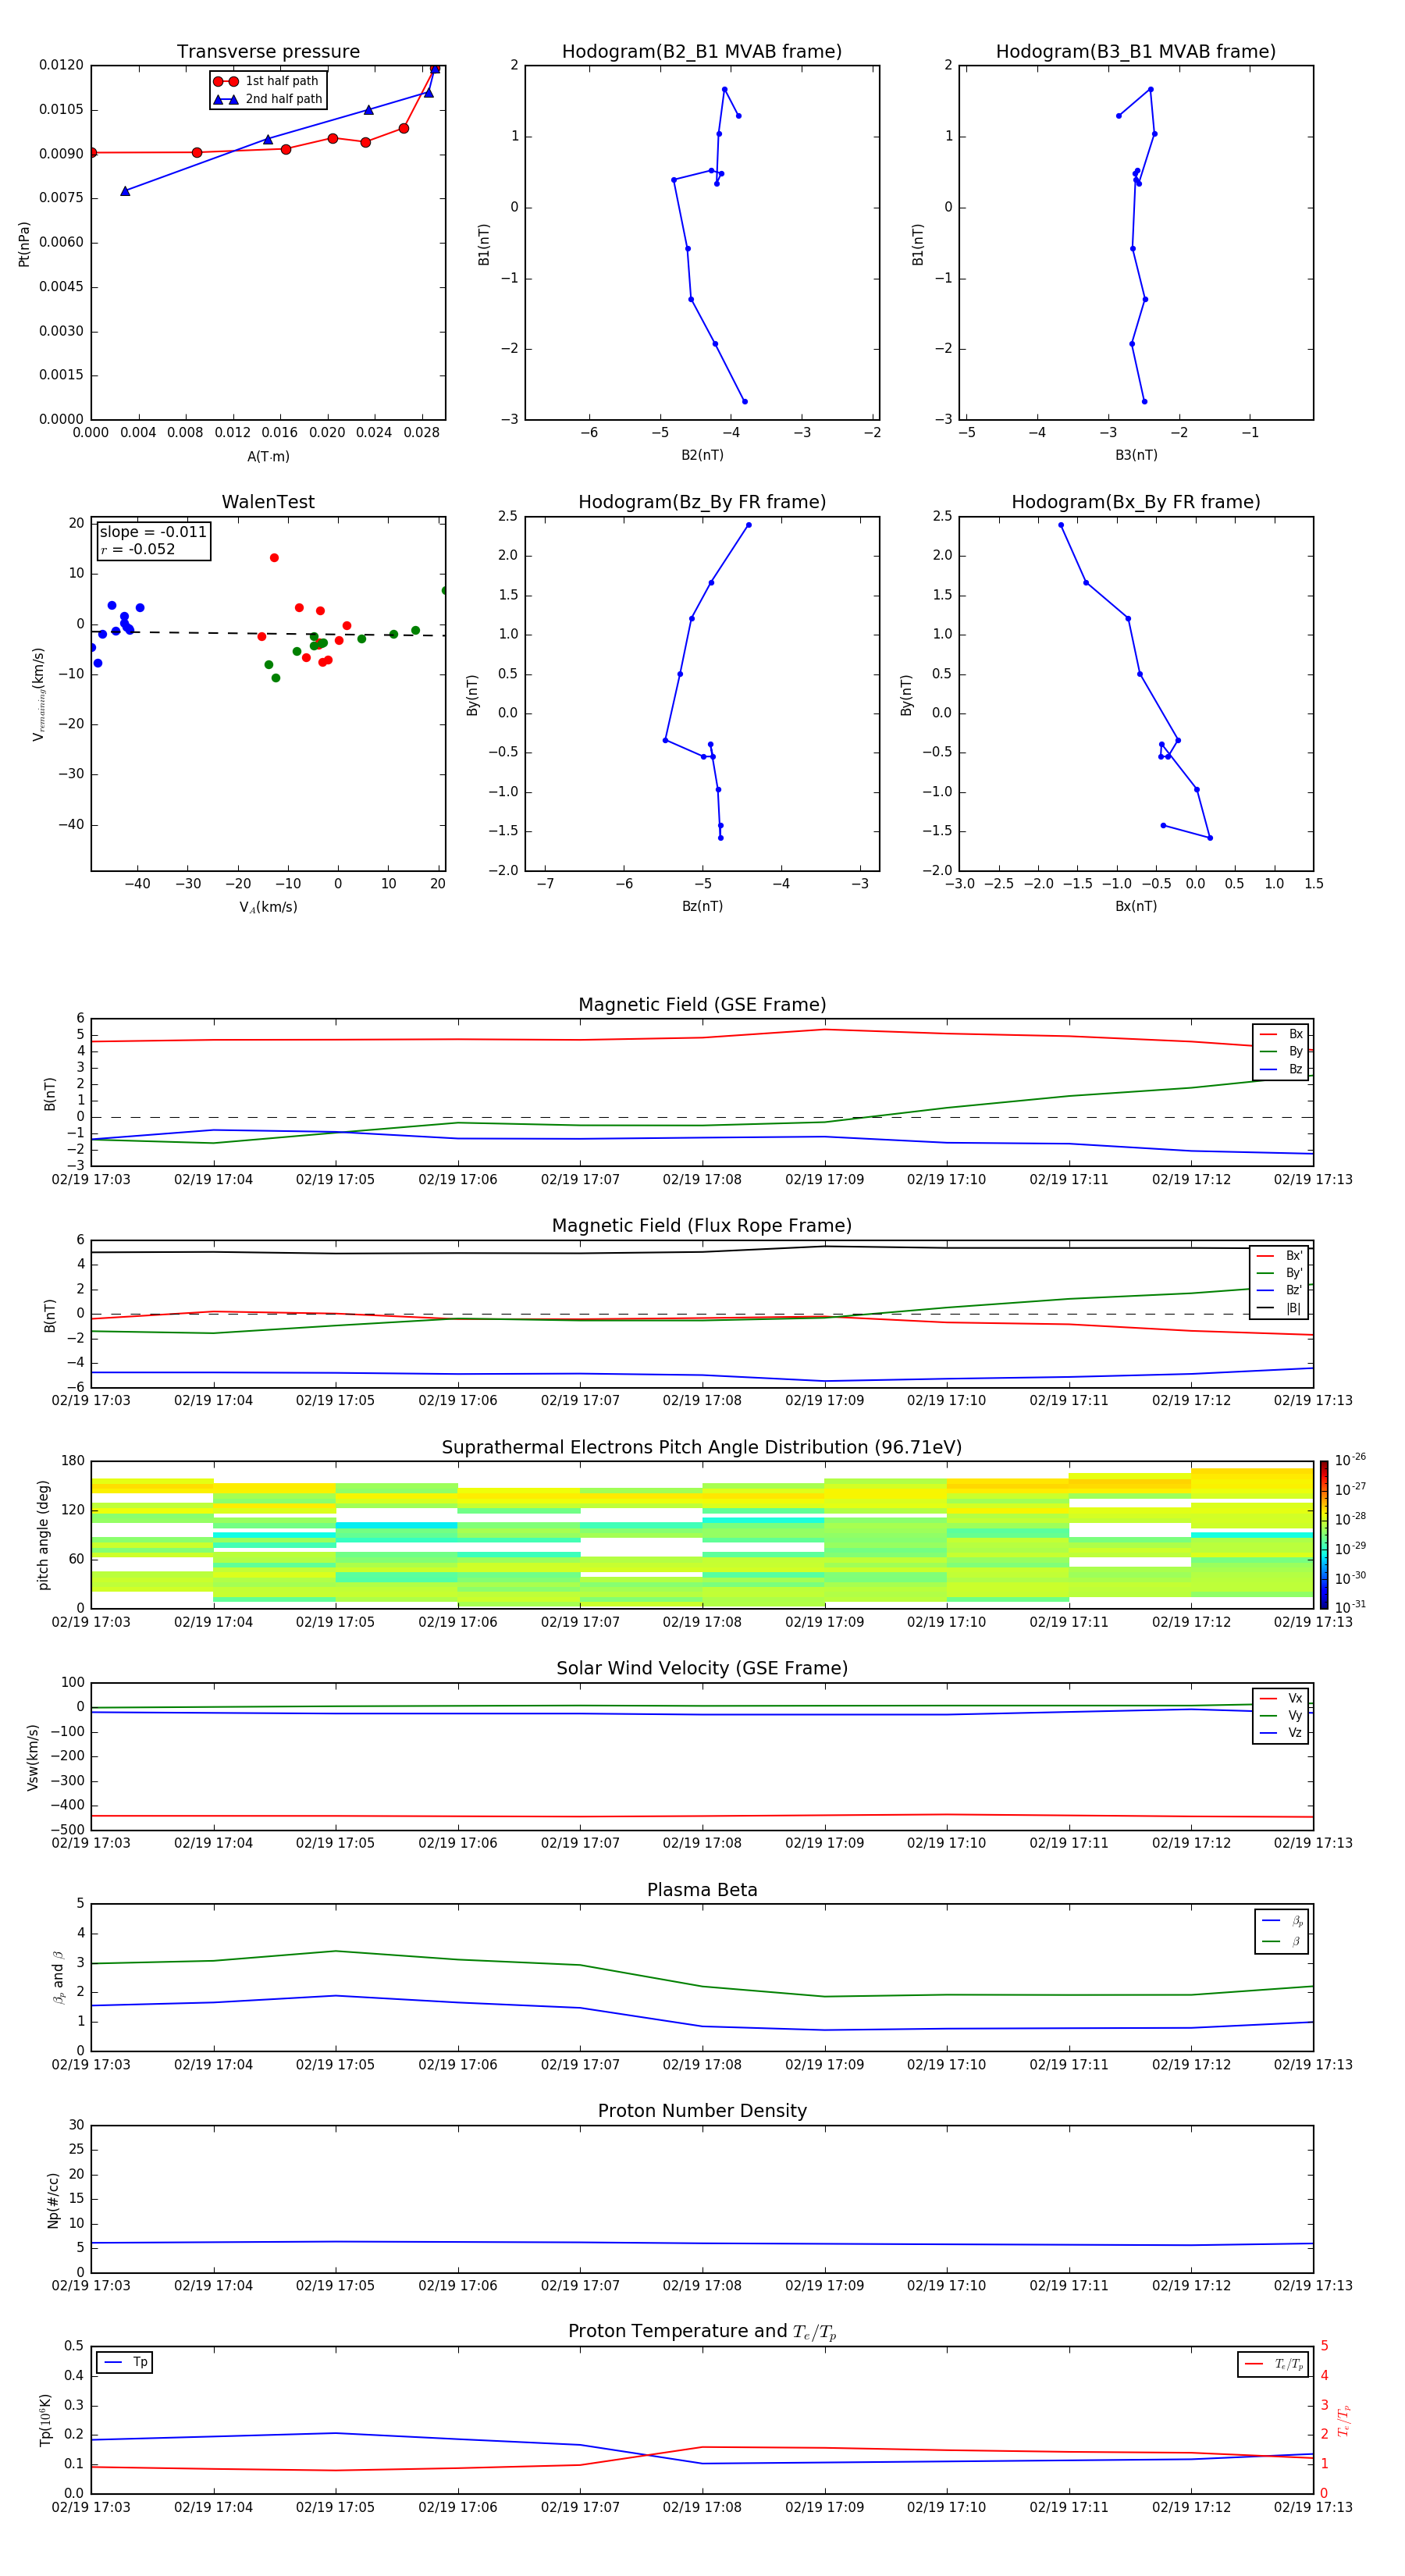
Task: Click the "B2(nT)" x-axis label
Action: click(x=702, y=455)
